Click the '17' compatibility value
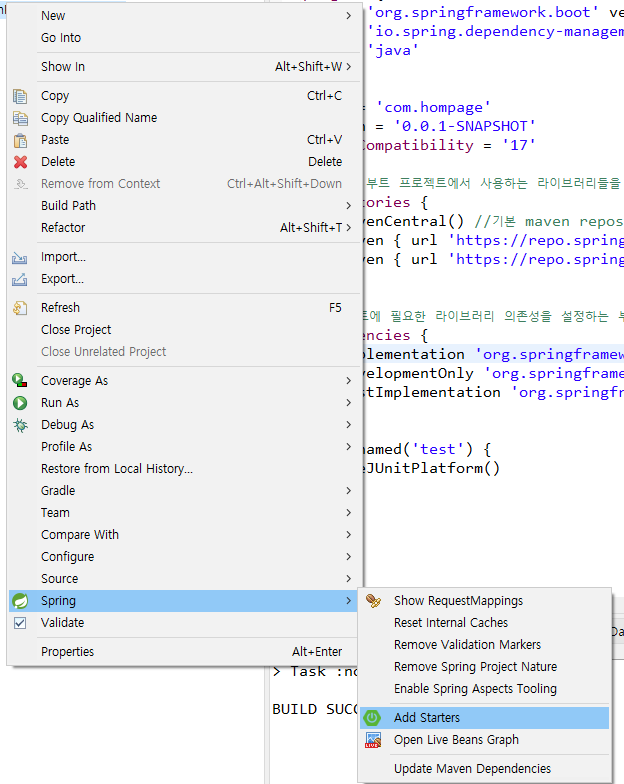 point(518,146)
